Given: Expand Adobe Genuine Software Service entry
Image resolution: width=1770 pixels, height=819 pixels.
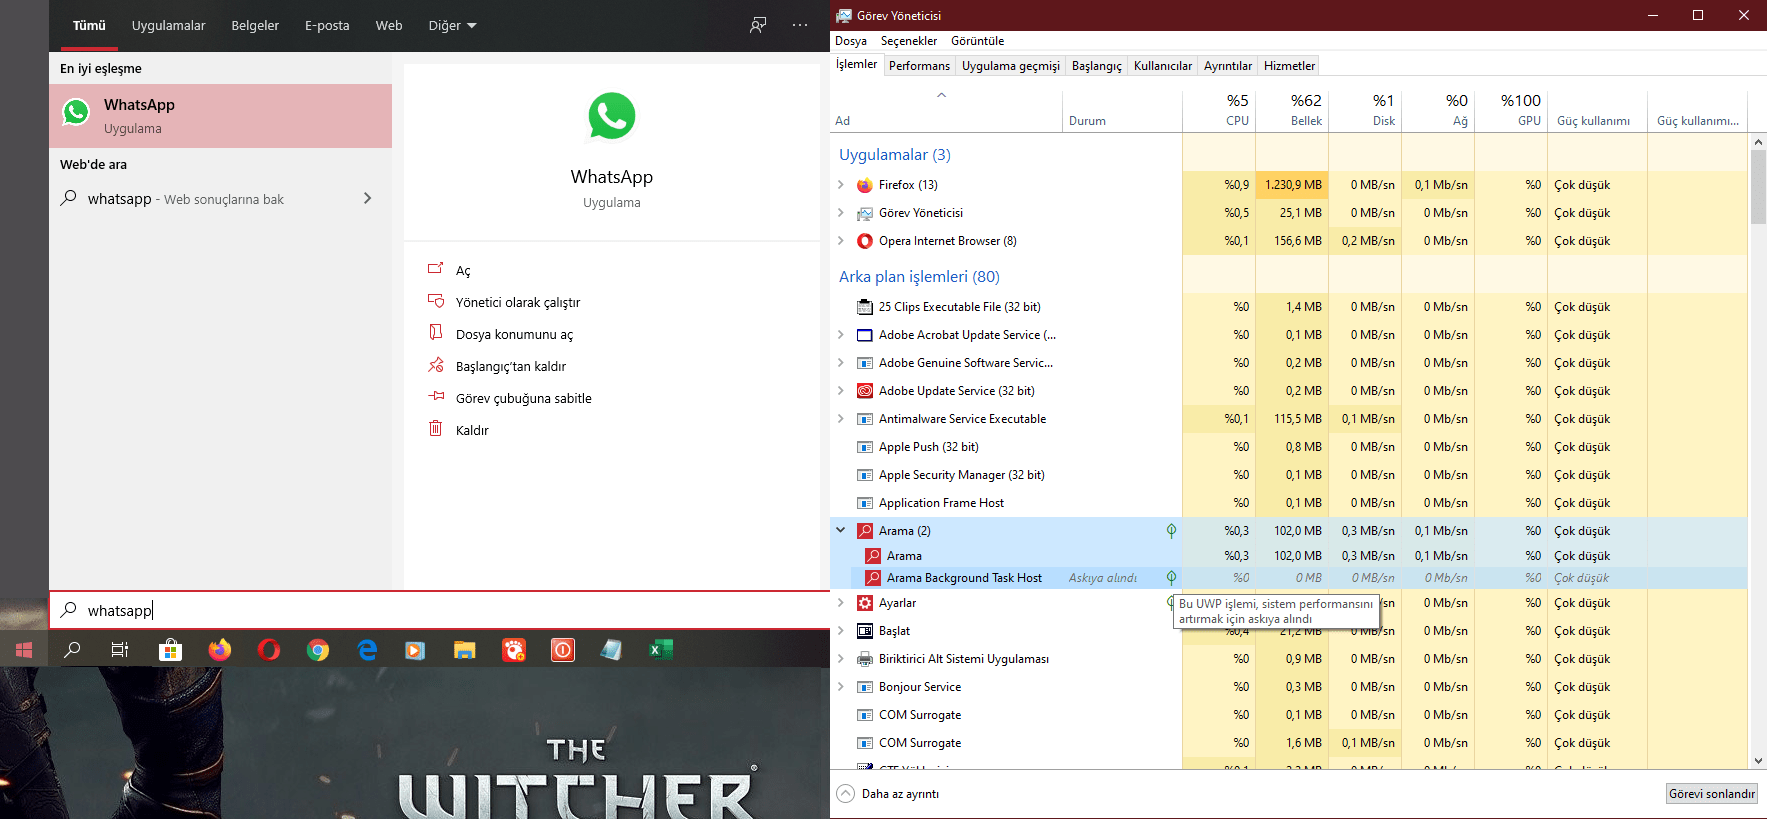Looking at the screenshot, I should [x=840, y=363].
